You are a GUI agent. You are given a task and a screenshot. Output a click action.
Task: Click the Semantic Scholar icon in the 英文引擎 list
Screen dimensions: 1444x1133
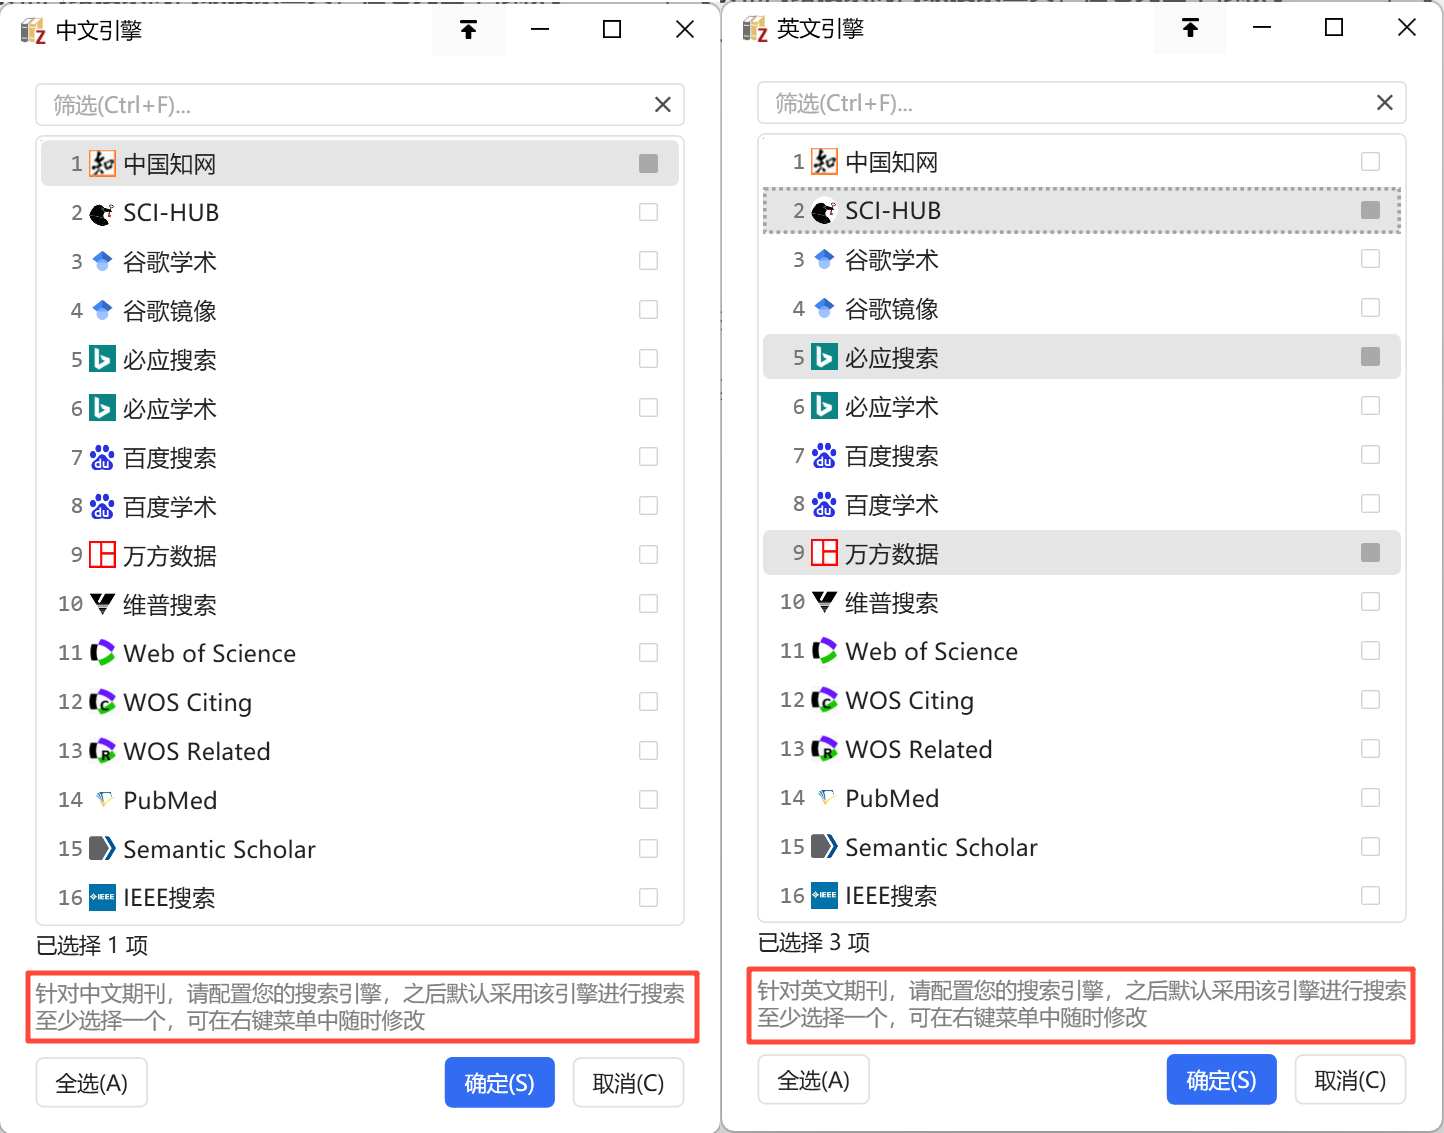click(x=824, y=847)
